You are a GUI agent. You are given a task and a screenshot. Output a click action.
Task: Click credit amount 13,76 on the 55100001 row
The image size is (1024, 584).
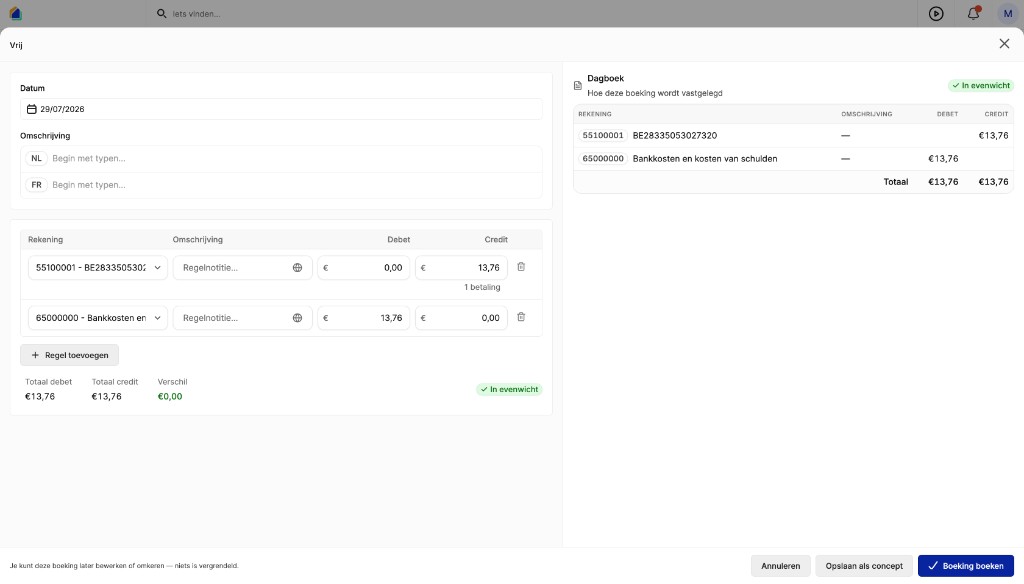click(462, 268)
